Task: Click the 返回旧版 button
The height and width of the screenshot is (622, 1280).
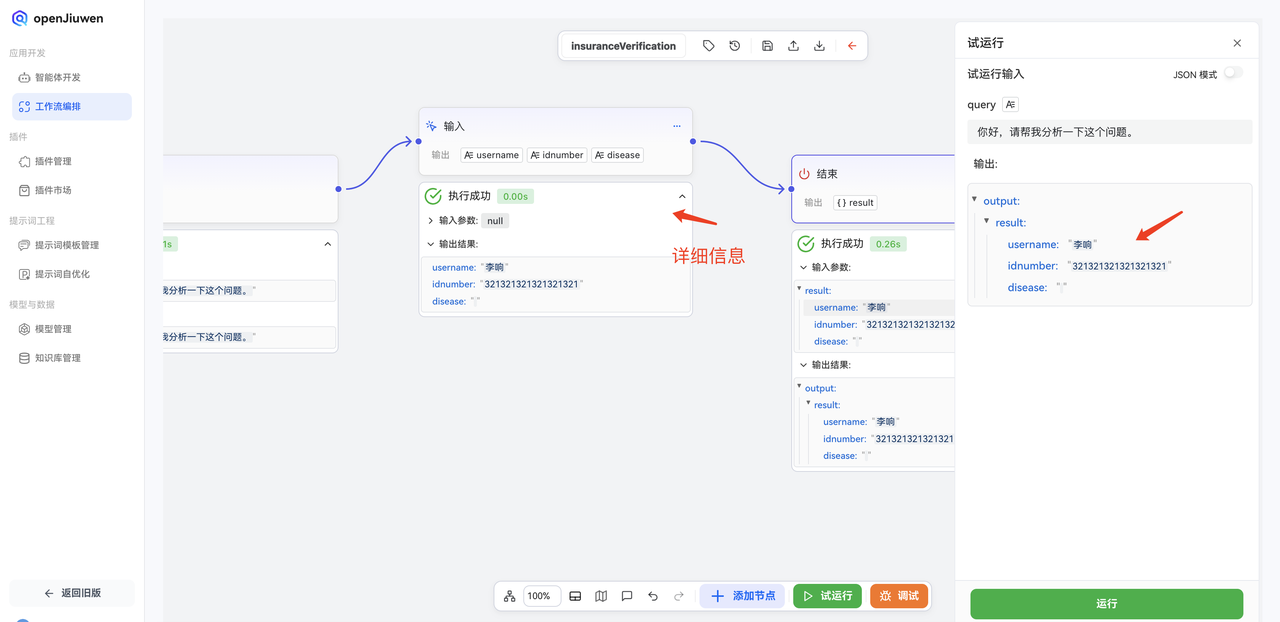Action: click(72, 593)
